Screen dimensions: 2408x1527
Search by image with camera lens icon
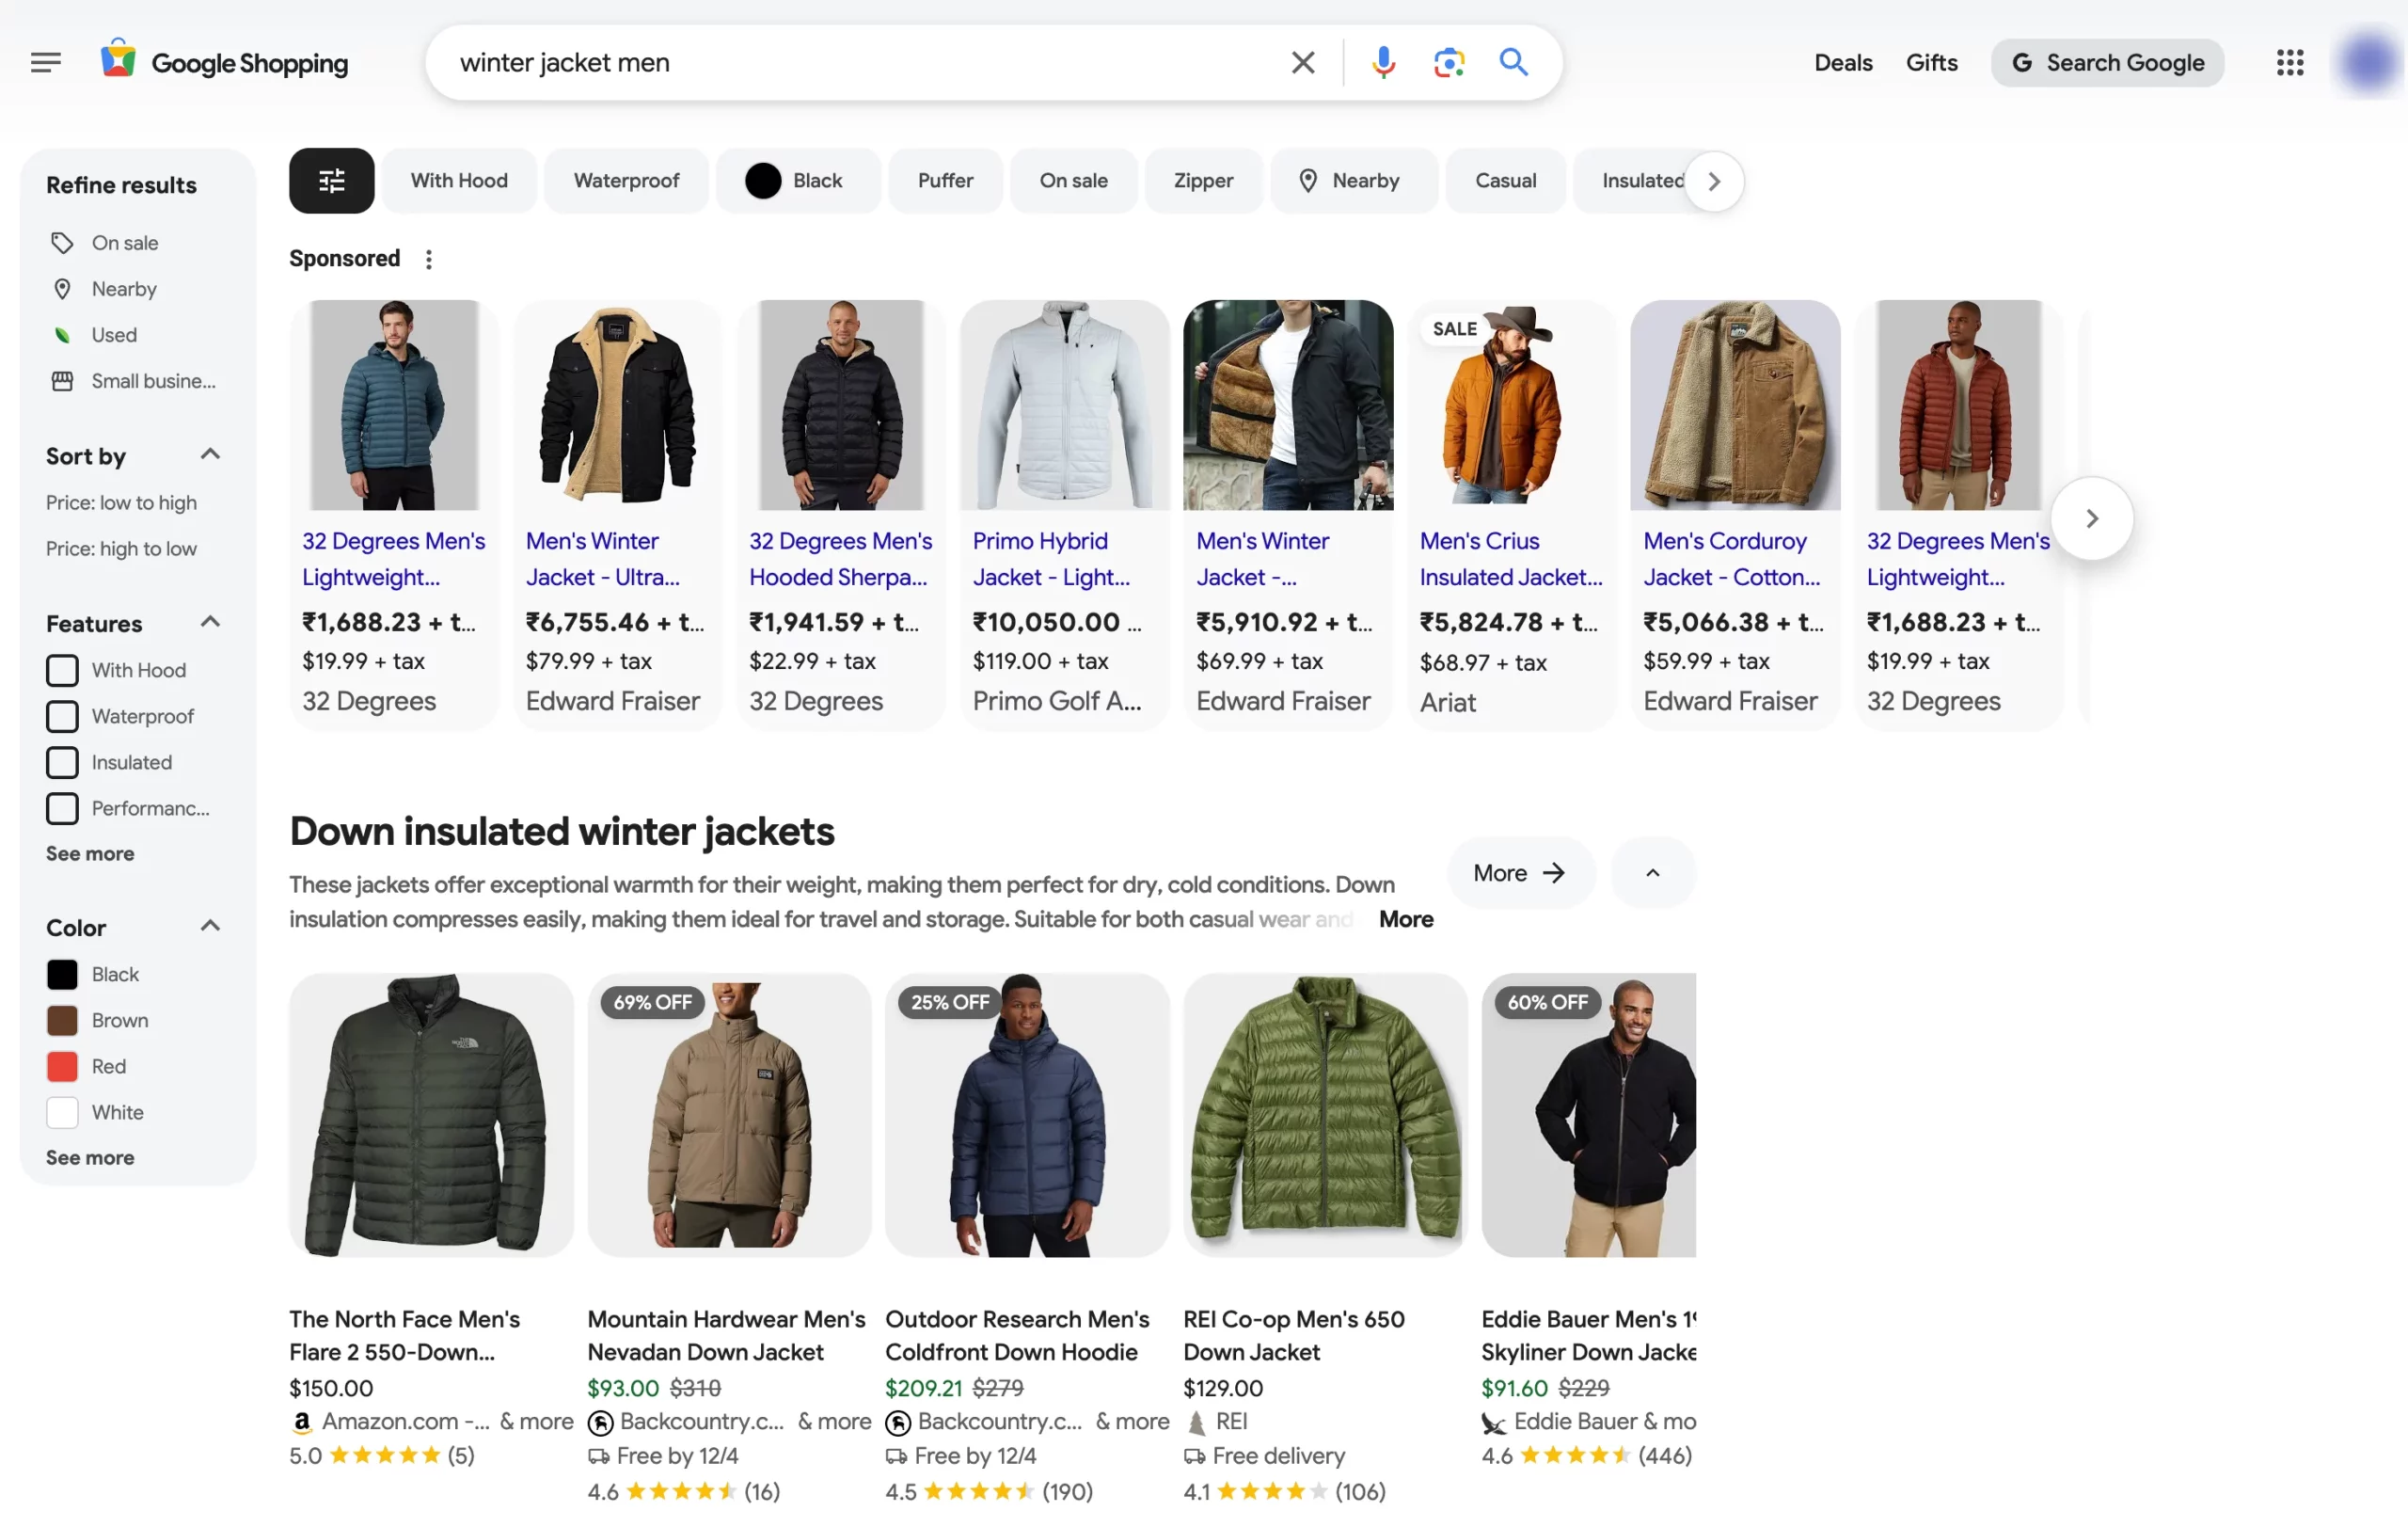tap(1448, 62)
